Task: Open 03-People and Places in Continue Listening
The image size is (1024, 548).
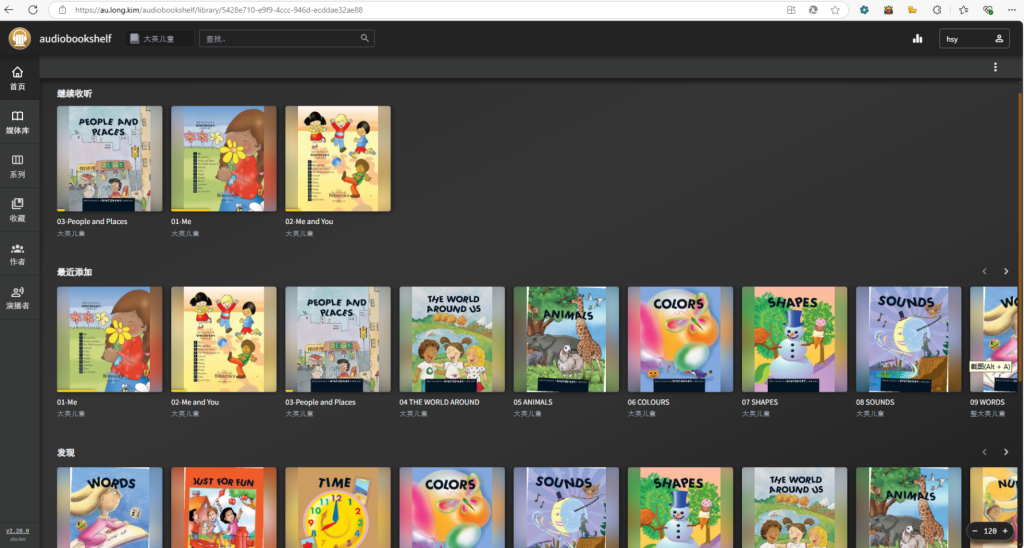Action: tap(110, 159)
